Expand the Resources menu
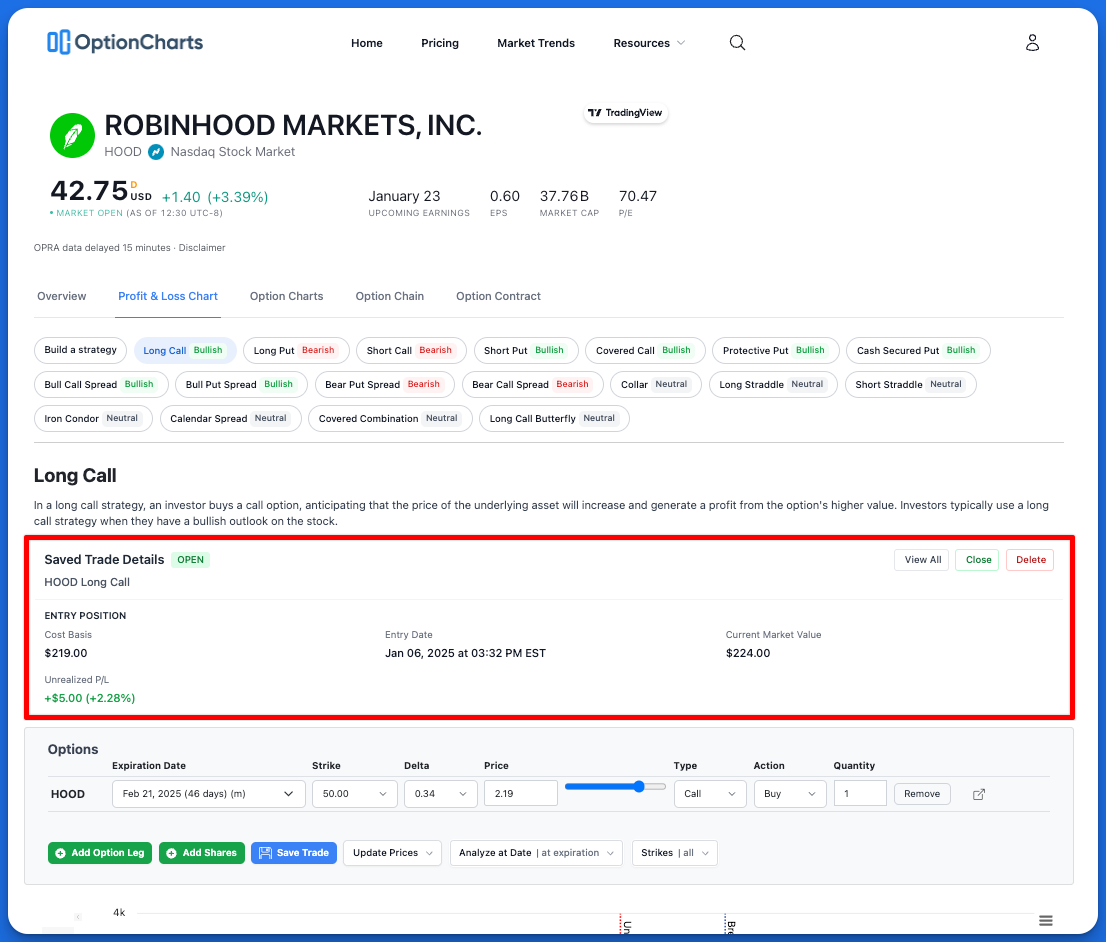 click(x=649, y=43)
